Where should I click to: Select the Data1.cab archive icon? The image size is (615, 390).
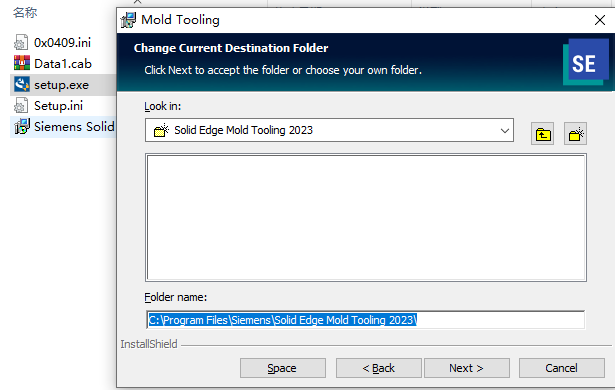(x=22, y=63)
